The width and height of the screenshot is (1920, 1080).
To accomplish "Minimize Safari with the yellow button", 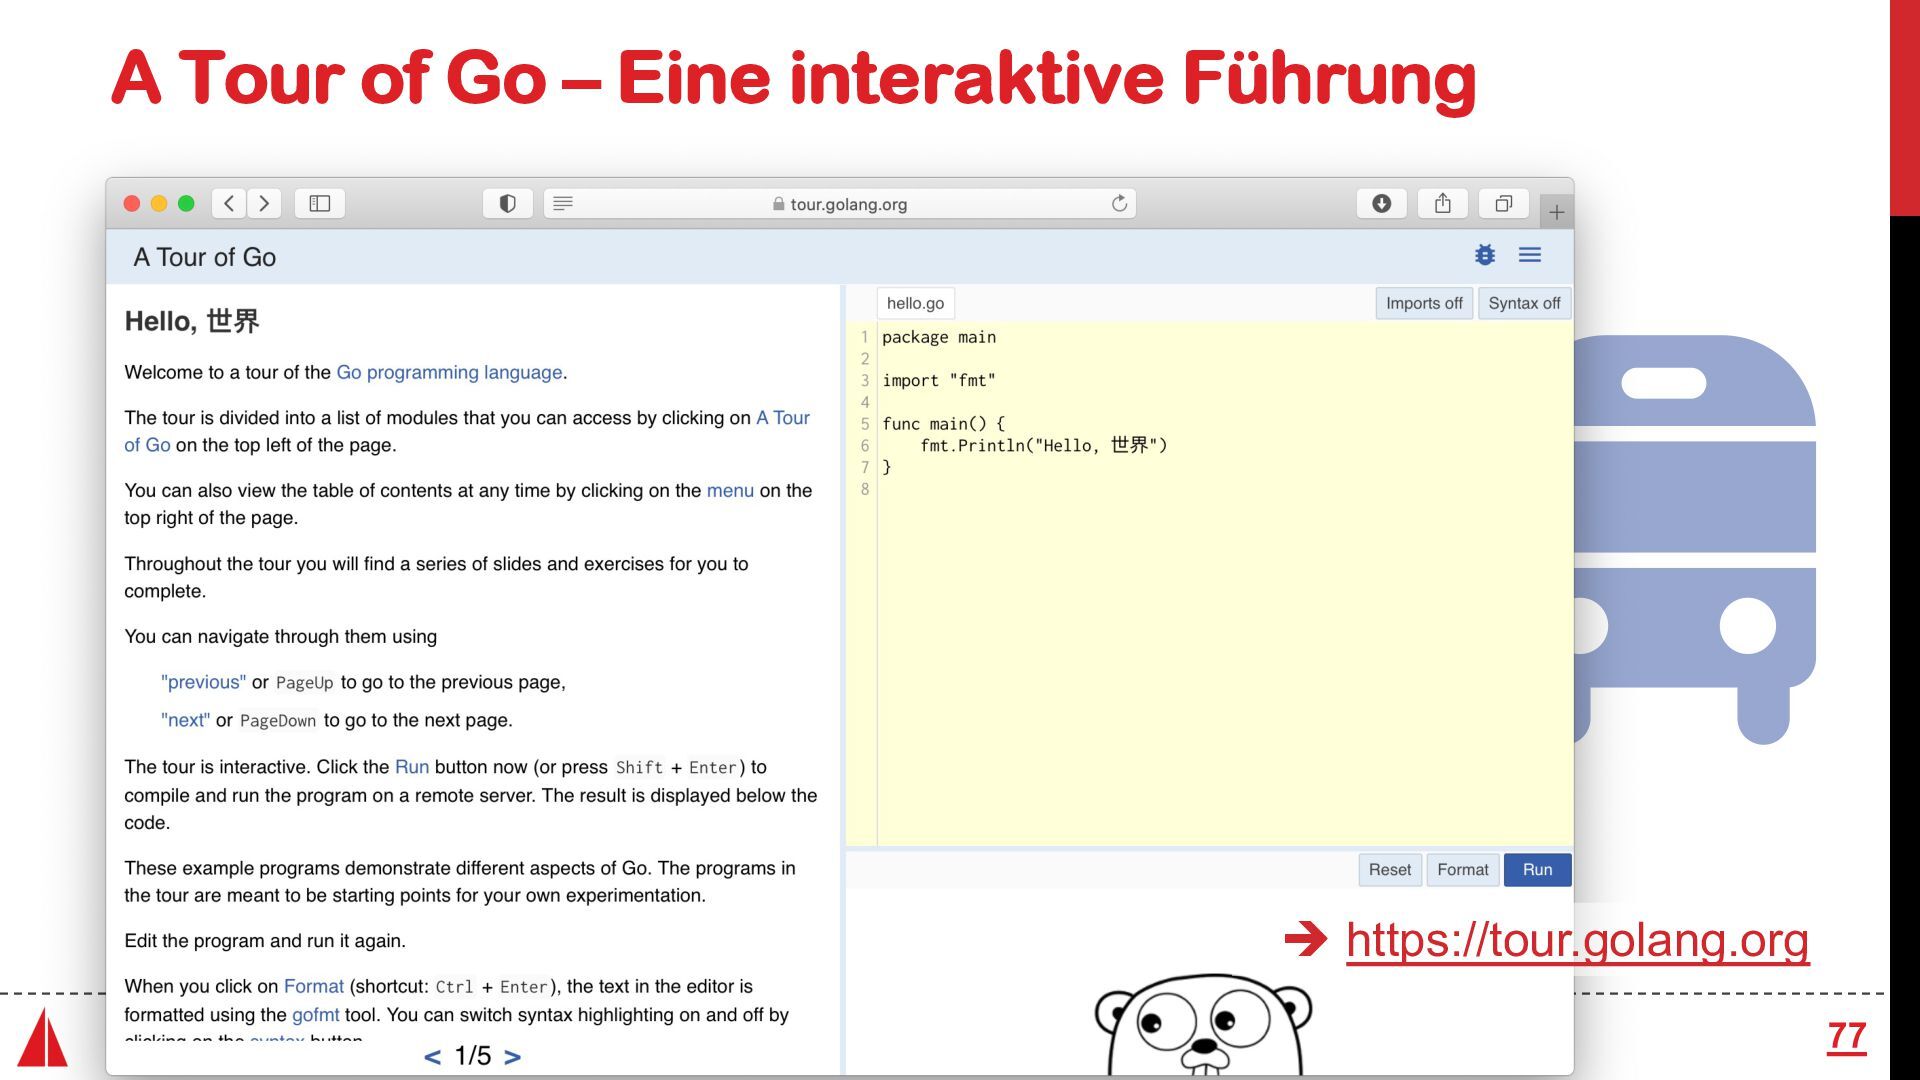I will pos(159,203).
